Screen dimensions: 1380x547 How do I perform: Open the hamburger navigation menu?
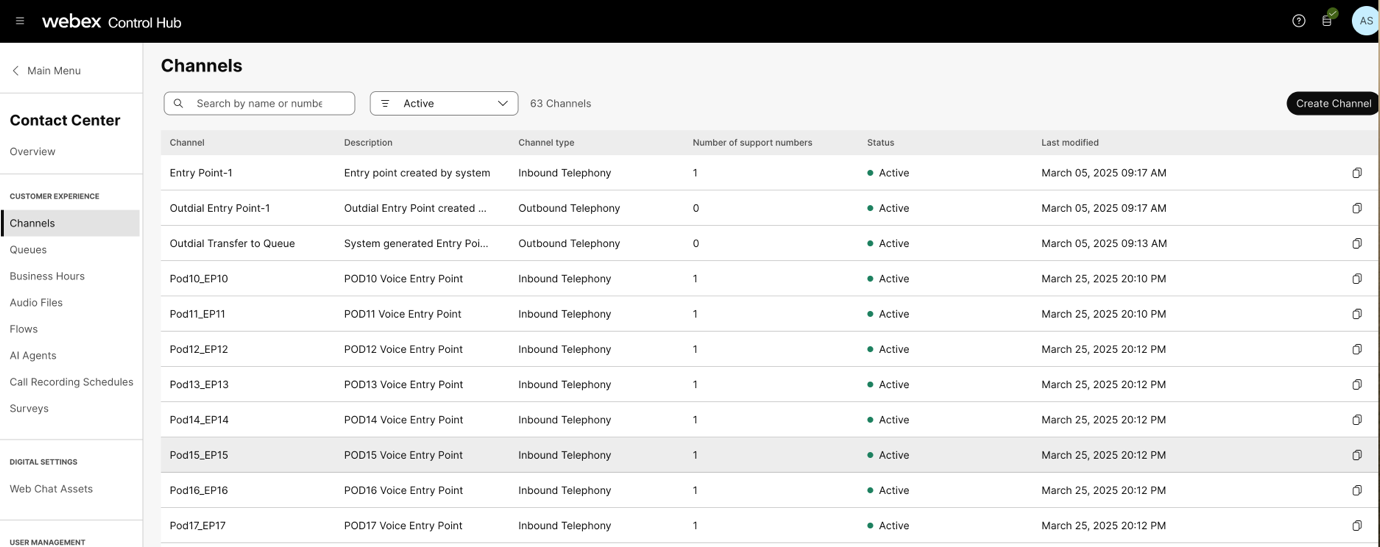click(20, 21)
